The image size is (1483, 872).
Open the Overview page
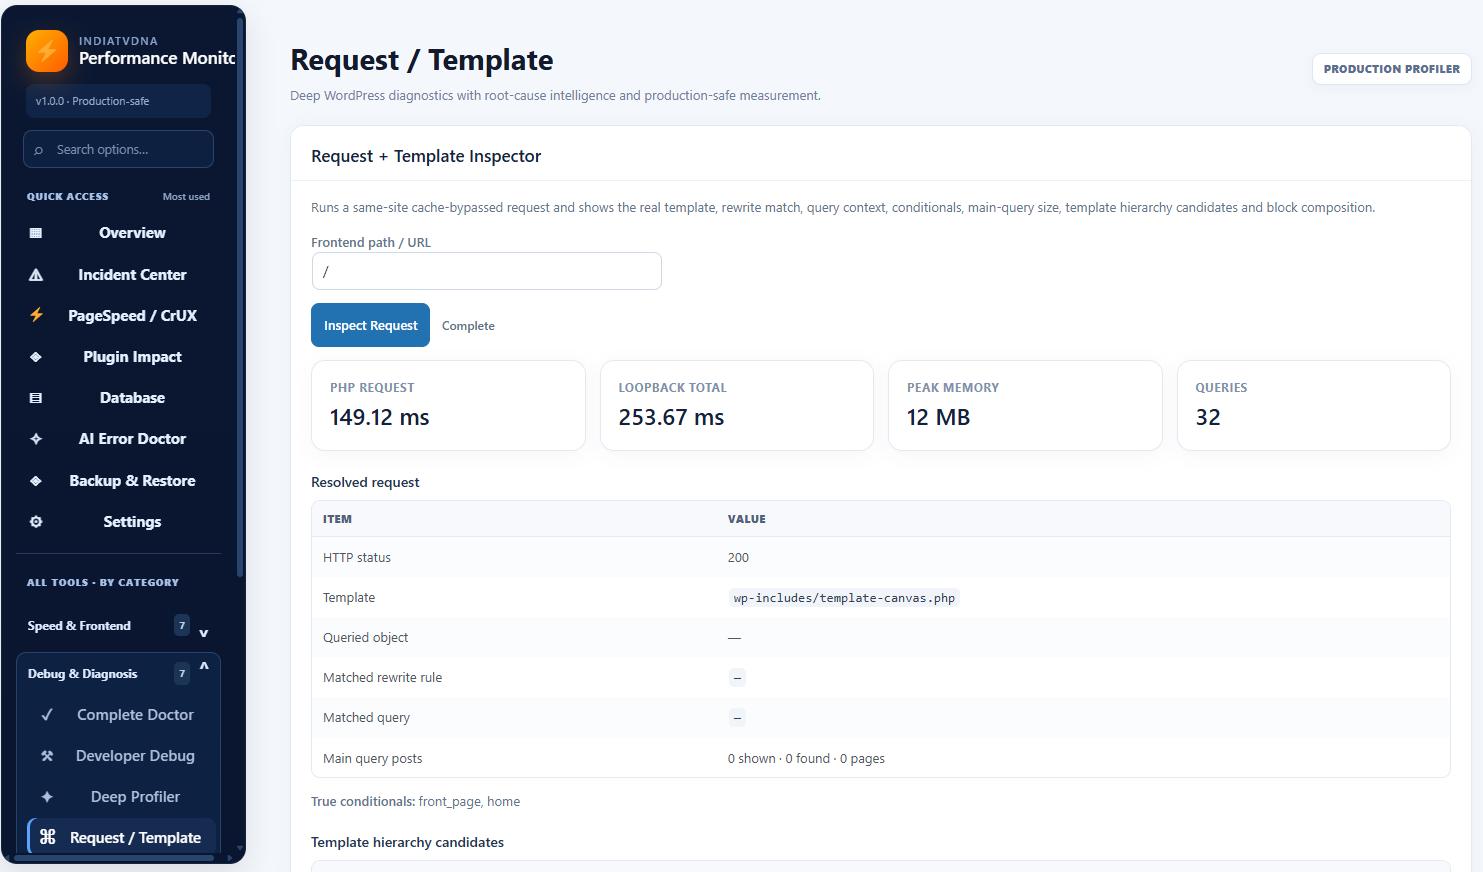(x=118, y=233)
